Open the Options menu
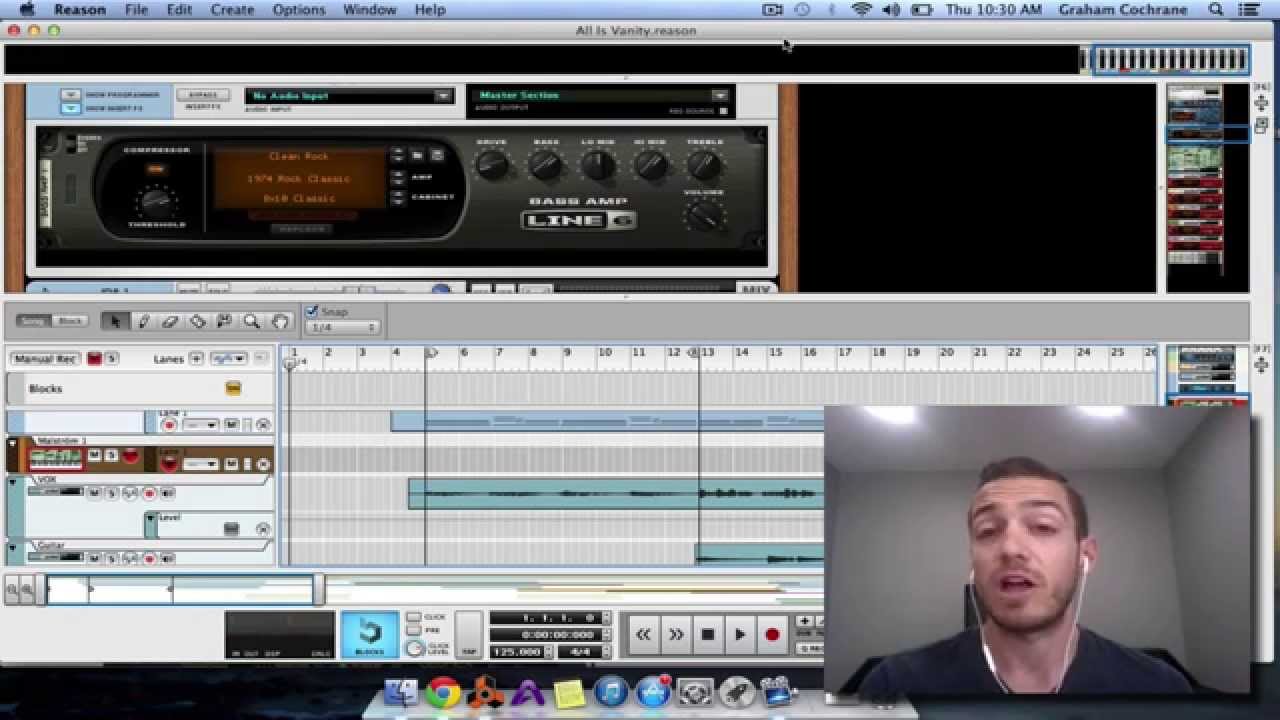1280x720 pixels. coord(299,9)
